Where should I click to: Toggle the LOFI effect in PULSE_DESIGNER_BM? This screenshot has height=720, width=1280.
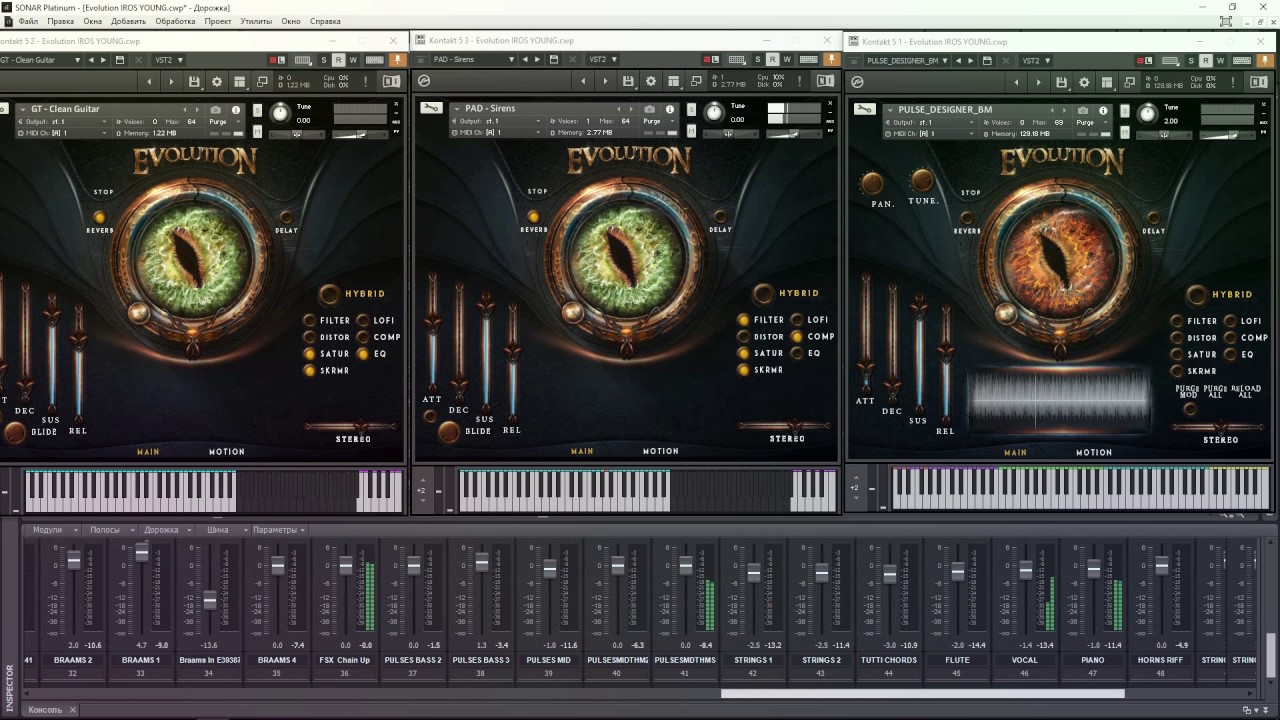[x=1229, y=321]
